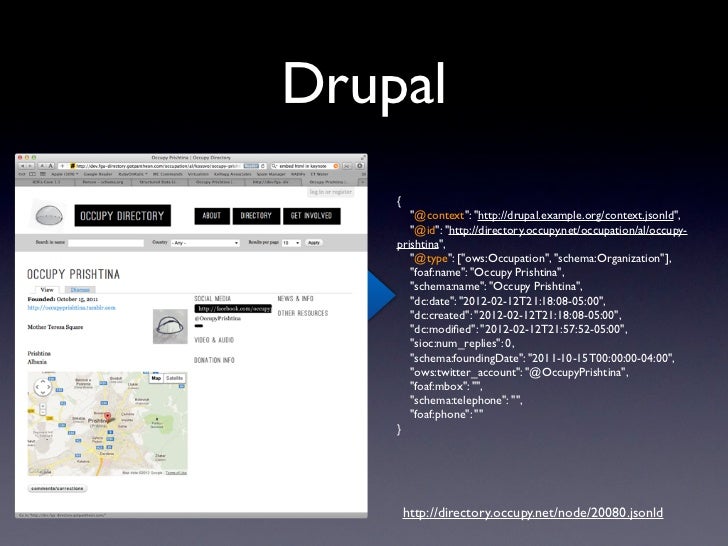Screen dimensions: 728x546
Task: Open the Apple bookmarks folder dropdown
Action: (x=65, y=174)
